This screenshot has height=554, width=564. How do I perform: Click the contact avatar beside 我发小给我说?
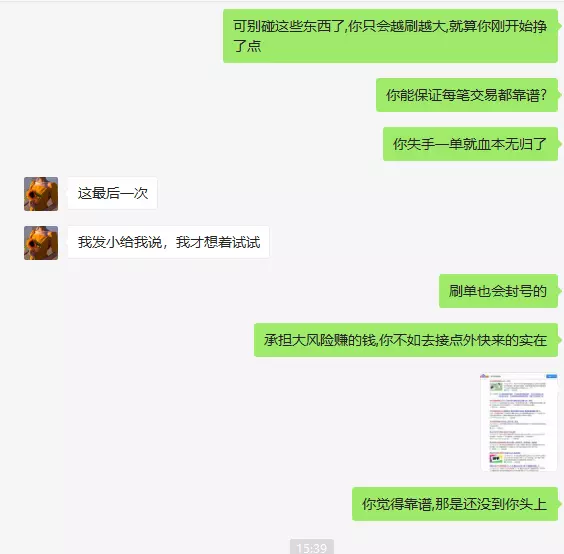(41, 243)
